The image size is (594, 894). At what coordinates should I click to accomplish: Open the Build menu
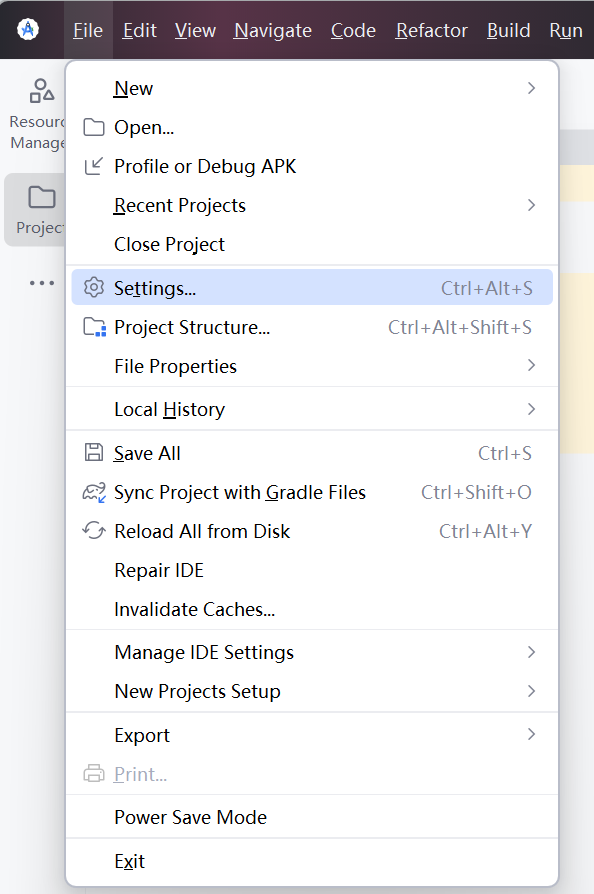[x=508, y=30]
